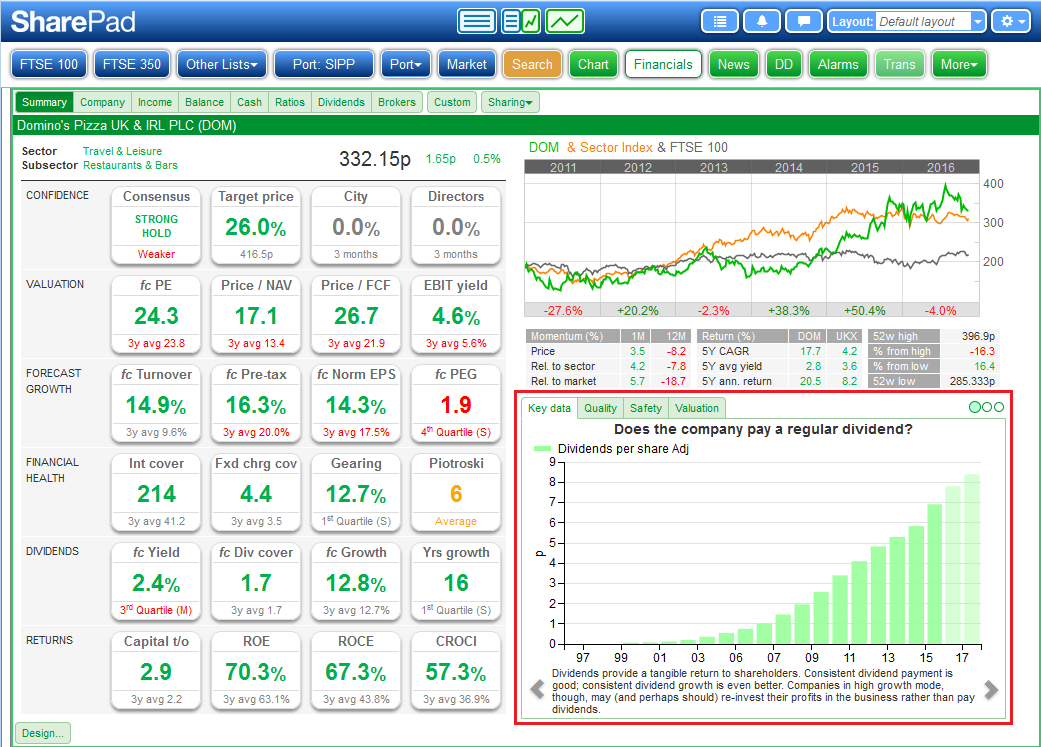Click the blue list icon button beside the bell
Viewport: 1041px width, 747px height.
pyautogui.click(x=720, y=21)
